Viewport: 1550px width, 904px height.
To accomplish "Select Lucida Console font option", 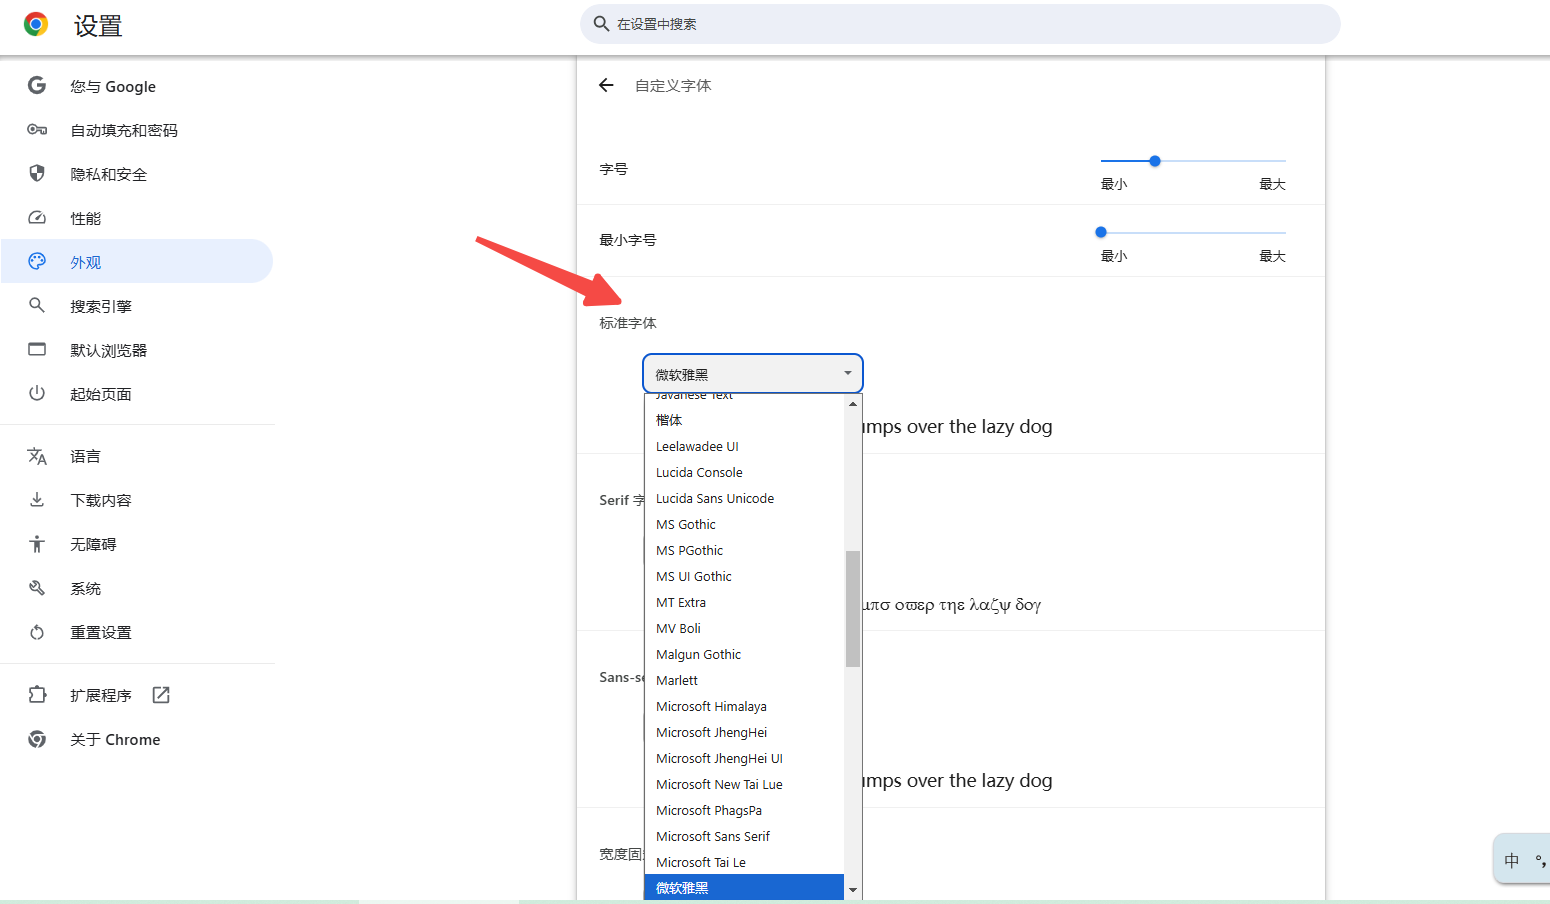I will point(745,472).
